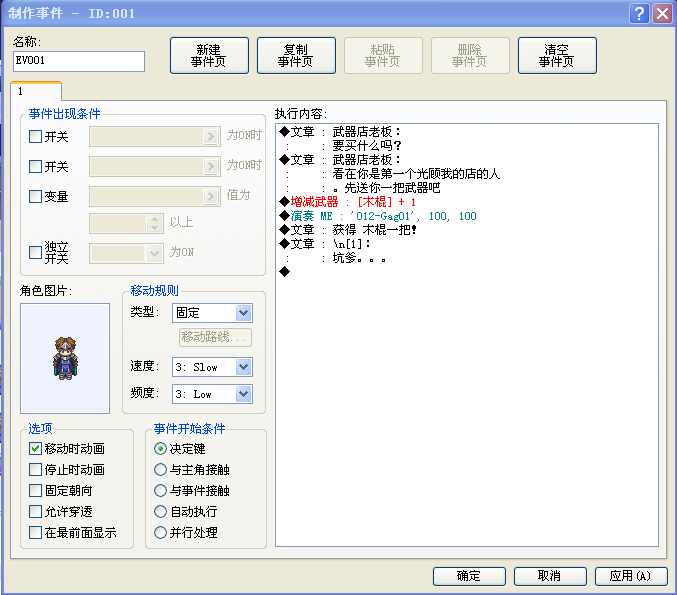Click the 名称 field containing EV001
The image size is (677, 595).
pyautogui.click(x=79, y=61)
